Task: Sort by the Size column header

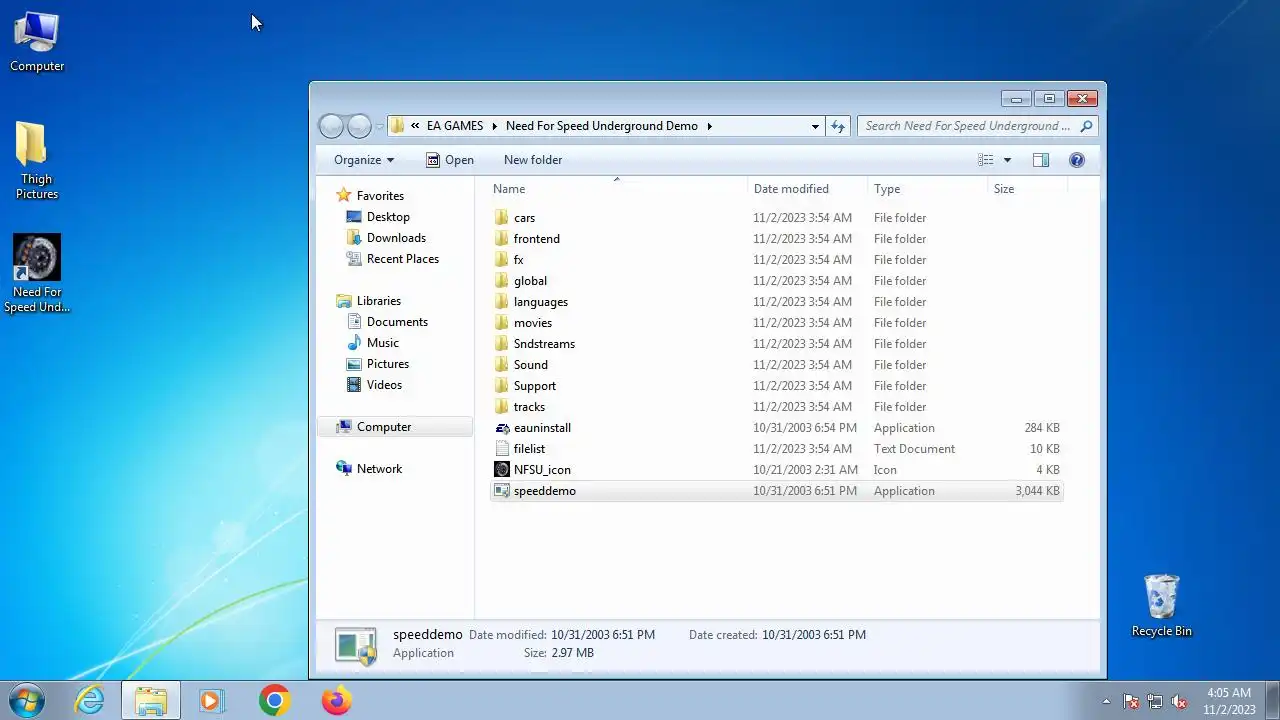Action: coord(1027,189)
